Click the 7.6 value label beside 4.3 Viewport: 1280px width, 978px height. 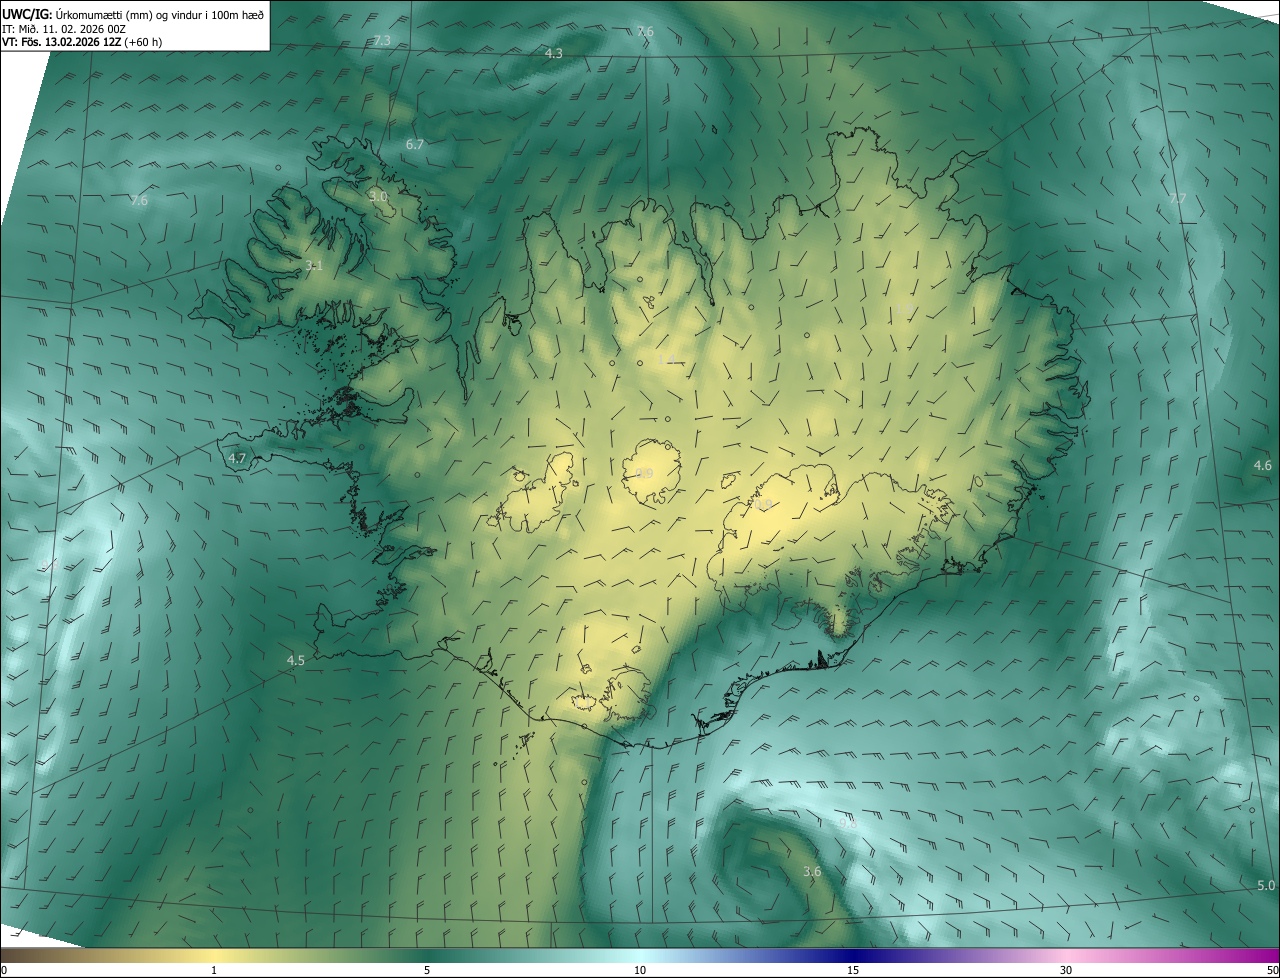pyautogui.click(x=645, y=32)
